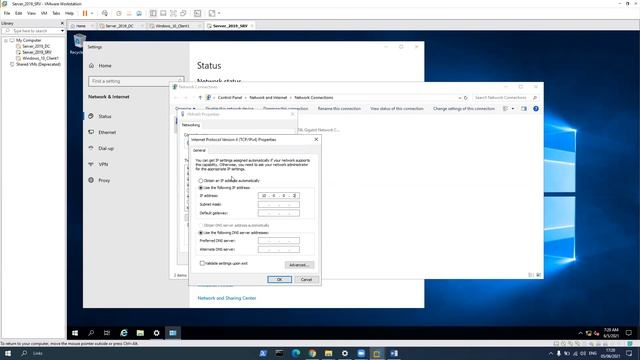
Task: Click Change settings of this connection
Action: (x=464, y=109)
